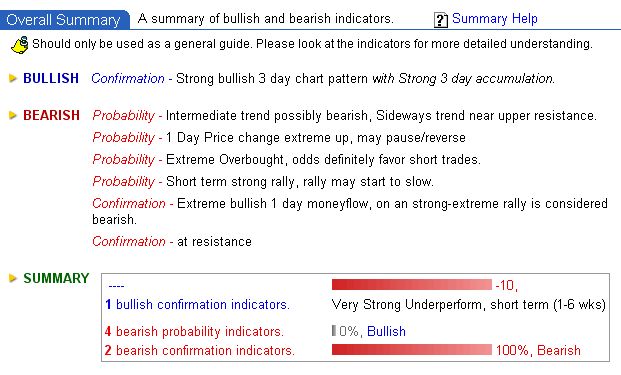621x375 pixels.
Task: Click the 0% Bullish gray bar marker
Action: click(334, 331)
